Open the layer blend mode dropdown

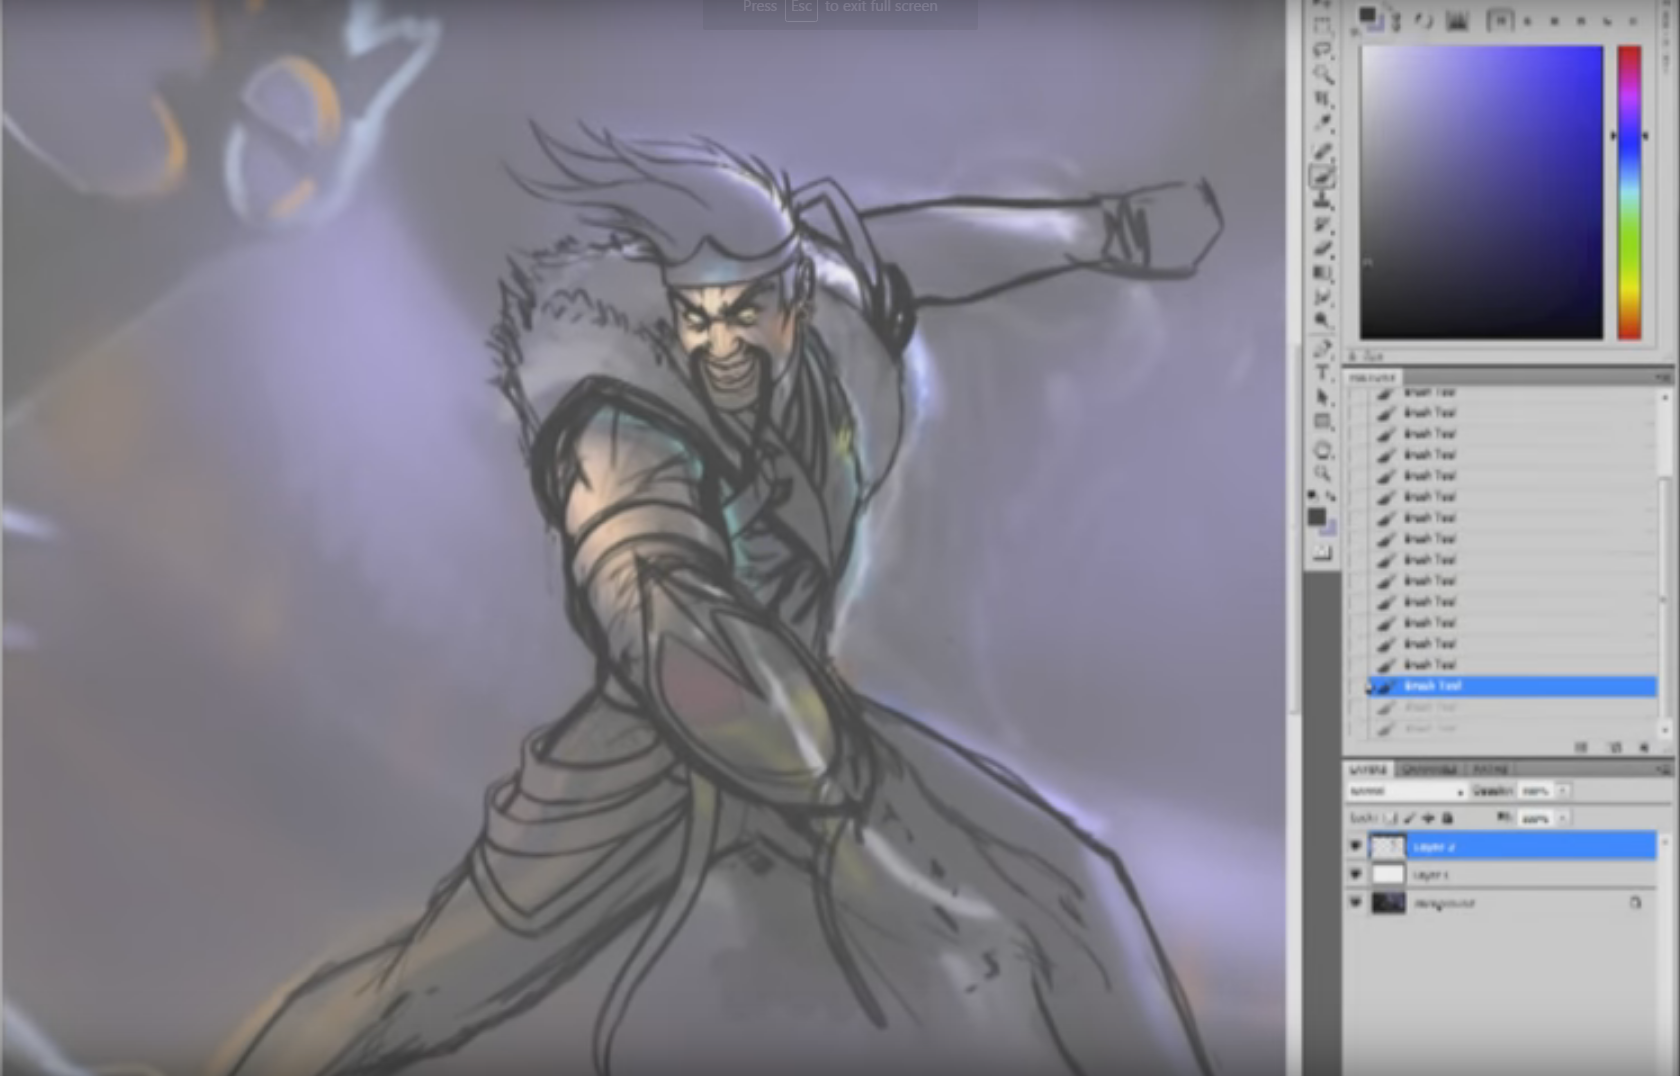(x=1405, y=791)
